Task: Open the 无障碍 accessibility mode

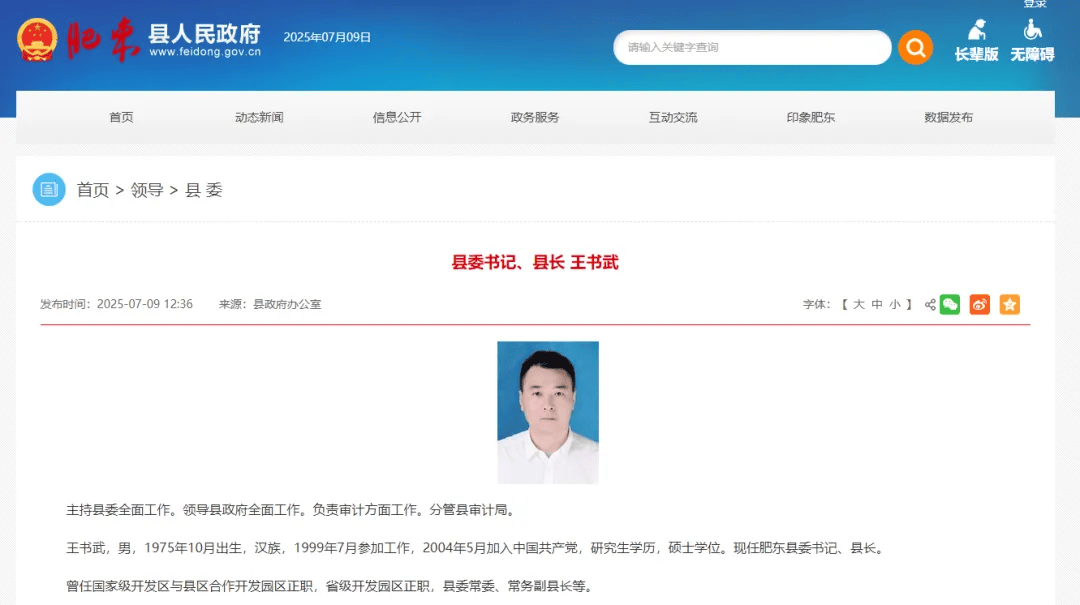Action: (x=1032, y=44)
